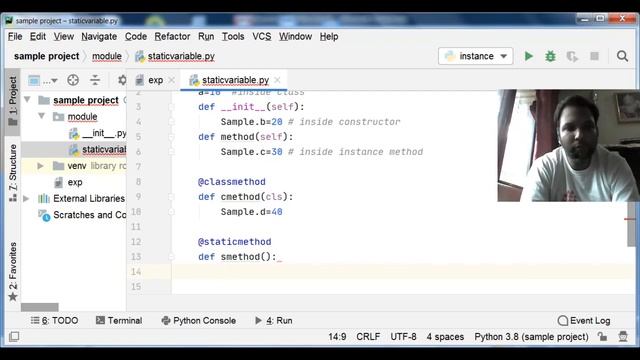Open the Refactor menu
Viewport: 640px width, 360px height.
click(x=172, y=36)
